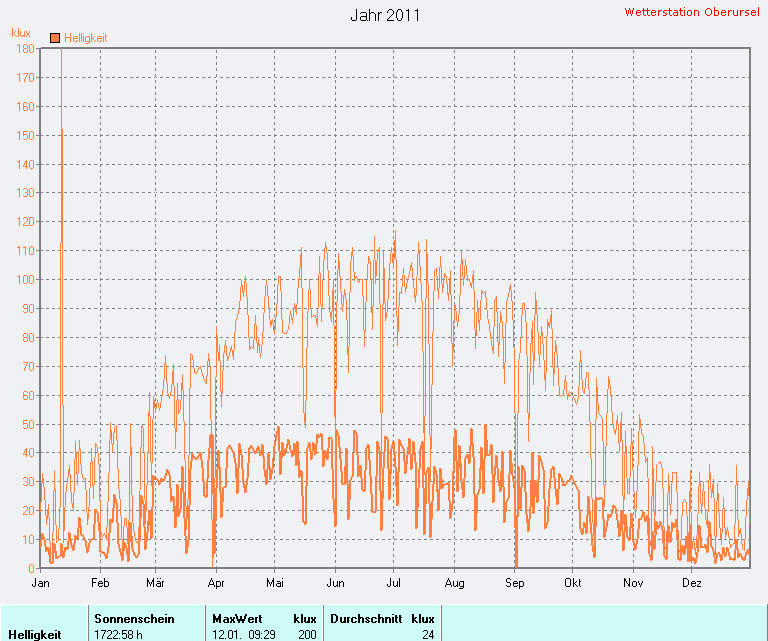Screen dimensions: 768x641
Task: Click the Helligkeit legend label
Action: [x=86, y=38]
